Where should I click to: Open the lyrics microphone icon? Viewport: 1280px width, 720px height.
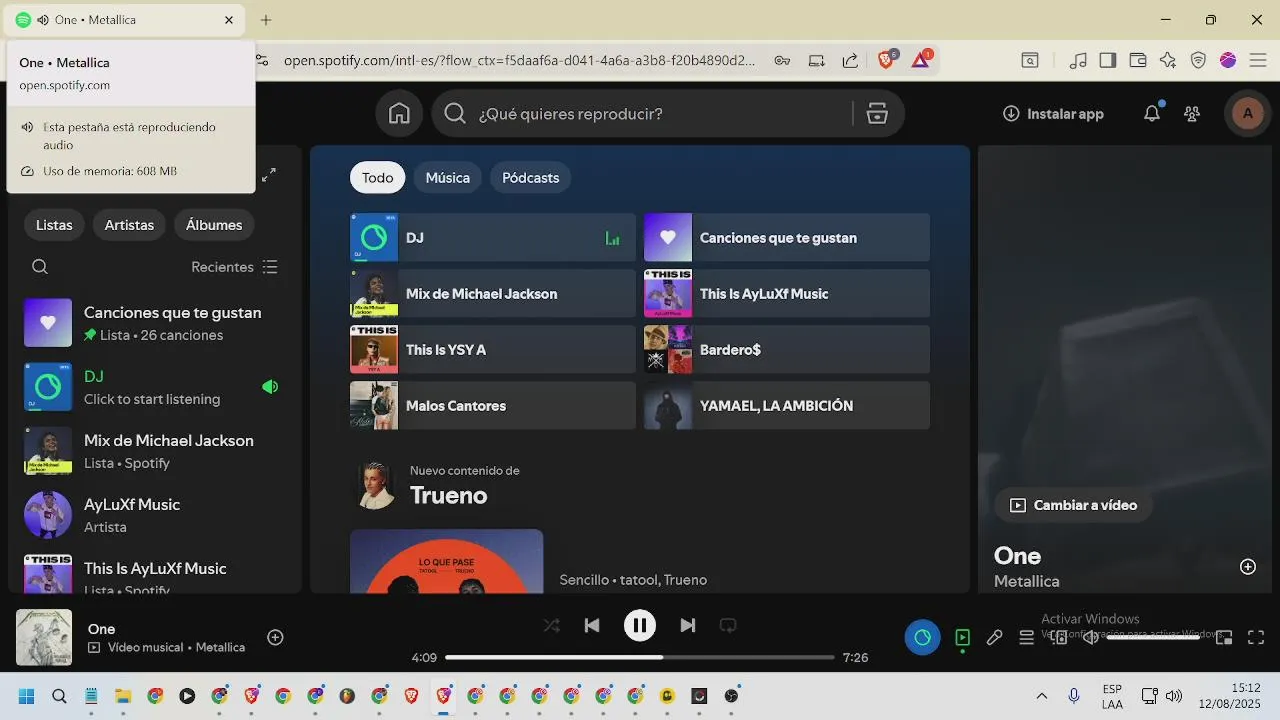coord(994,637)
